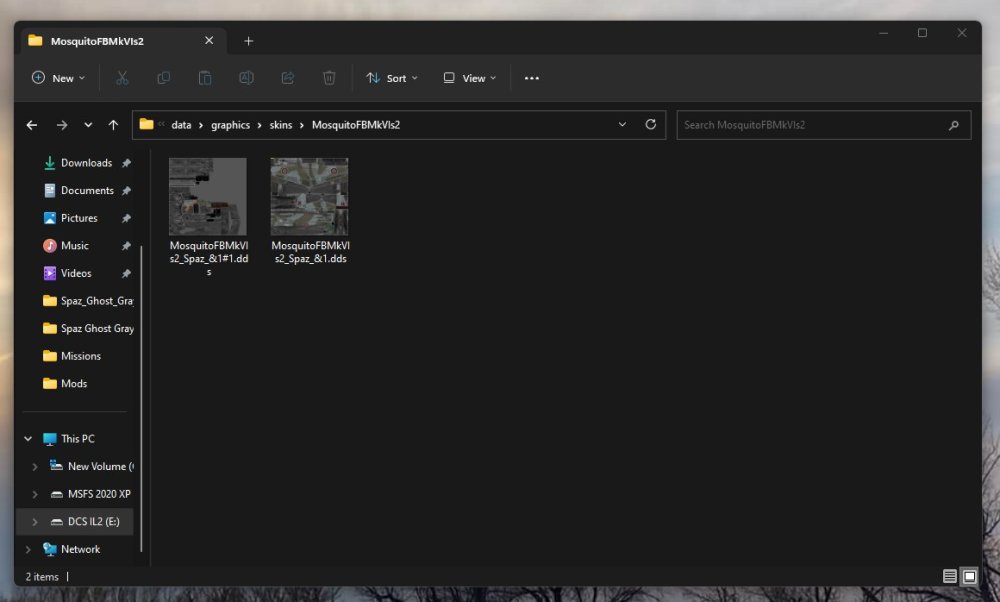Click the Rename icon in toolbar

click(246, 78)
